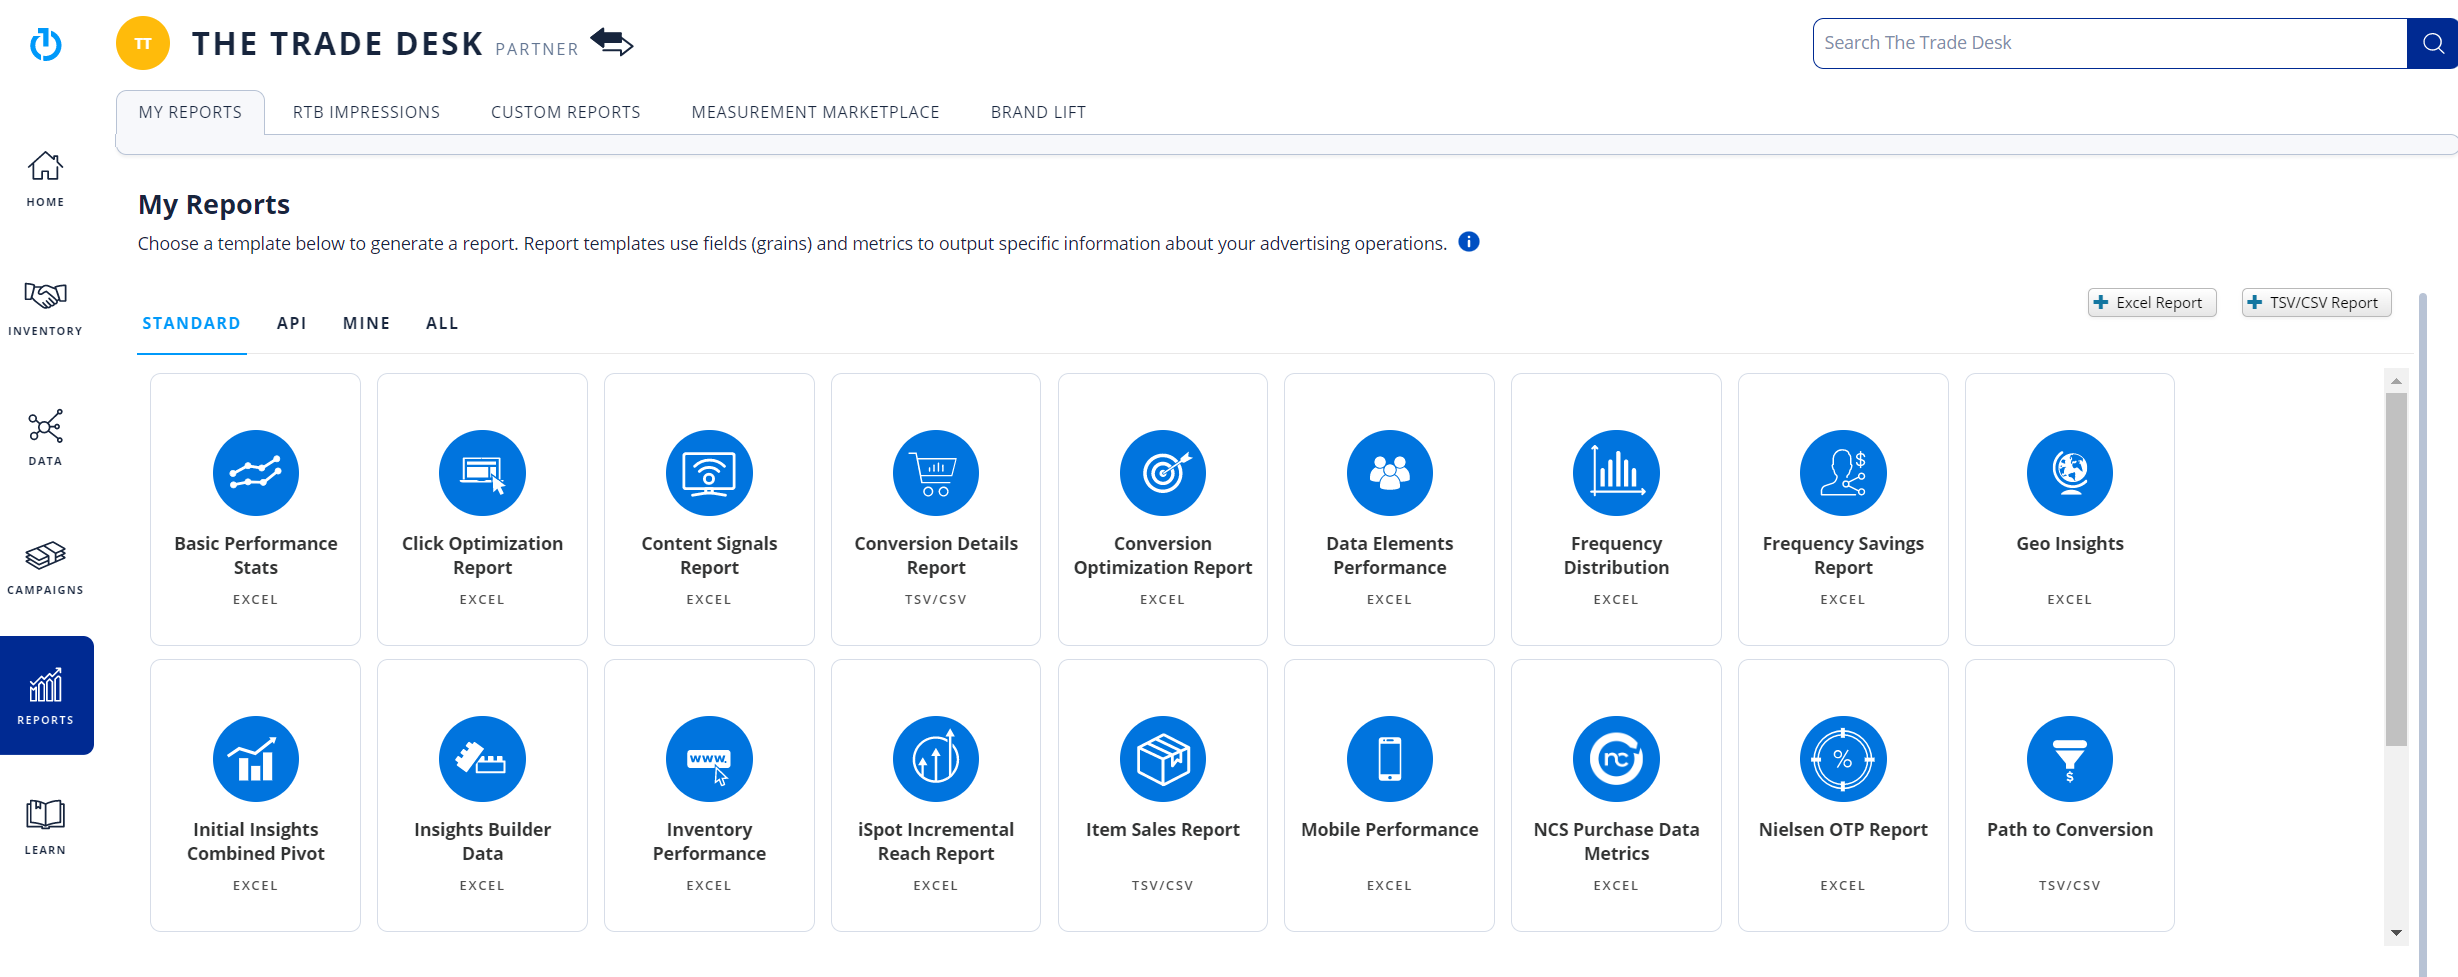Viewport: 2458px width, 977px height.
Task: Switch to Custom Reports tab
Action: [x=565, y=112]
